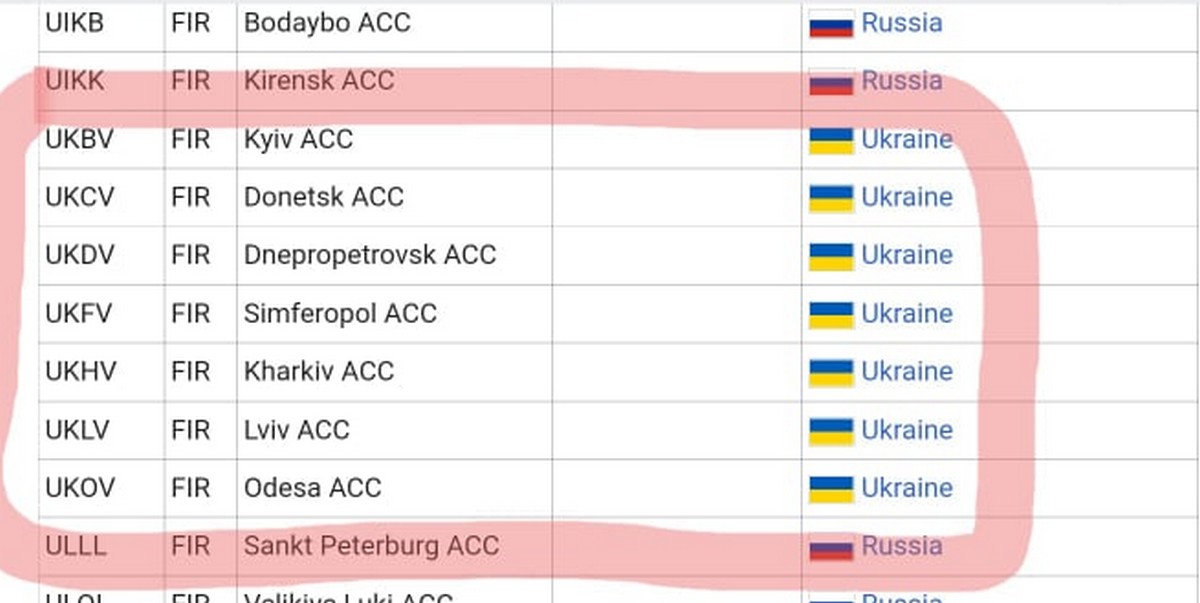Image resolution: width=1200 pixels, height=603 pixels.
Task: Follow the Ukraine link in the UKBV row
Action: coord(906,139)
